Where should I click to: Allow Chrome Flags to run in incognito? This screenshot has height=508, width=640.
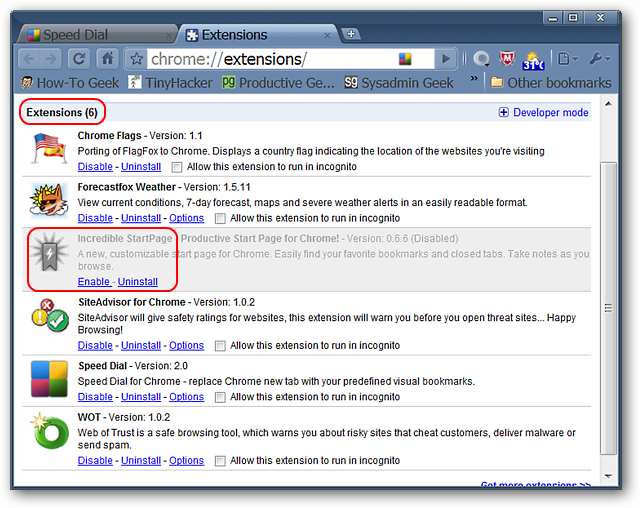coord(177,167)
